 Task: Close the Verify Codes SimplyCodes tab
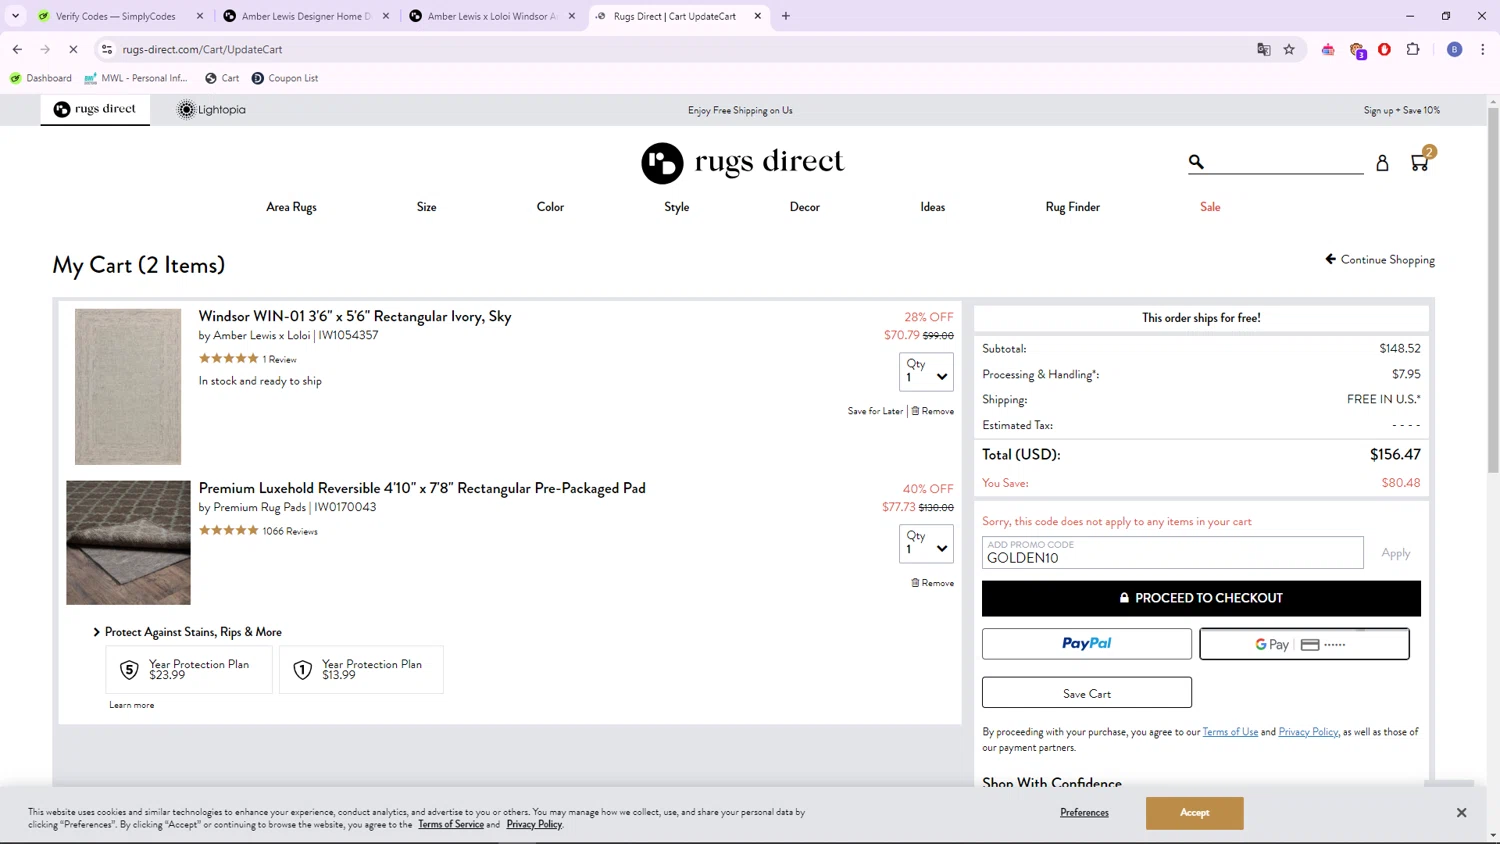point(200,16)
